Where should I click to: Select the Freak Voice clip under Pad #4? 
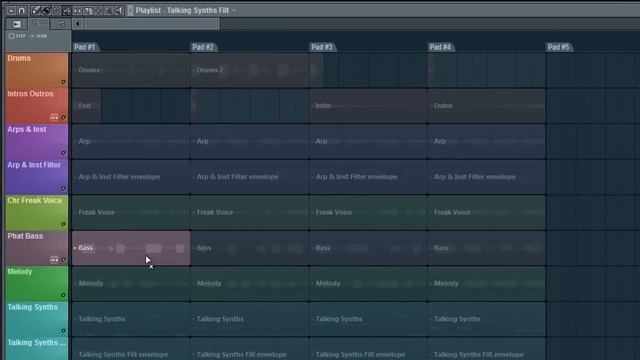tap(487, 213)
